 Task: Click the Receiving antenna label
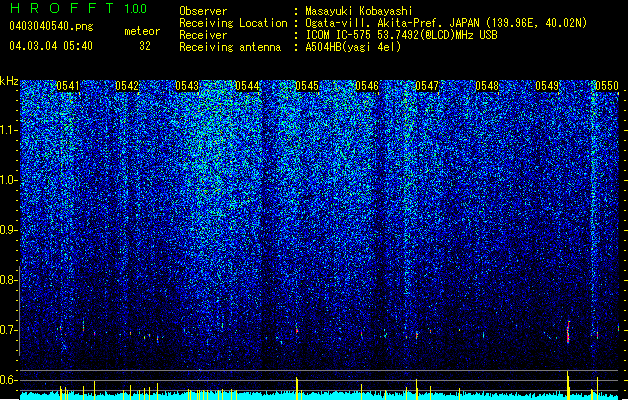point(230,47)
